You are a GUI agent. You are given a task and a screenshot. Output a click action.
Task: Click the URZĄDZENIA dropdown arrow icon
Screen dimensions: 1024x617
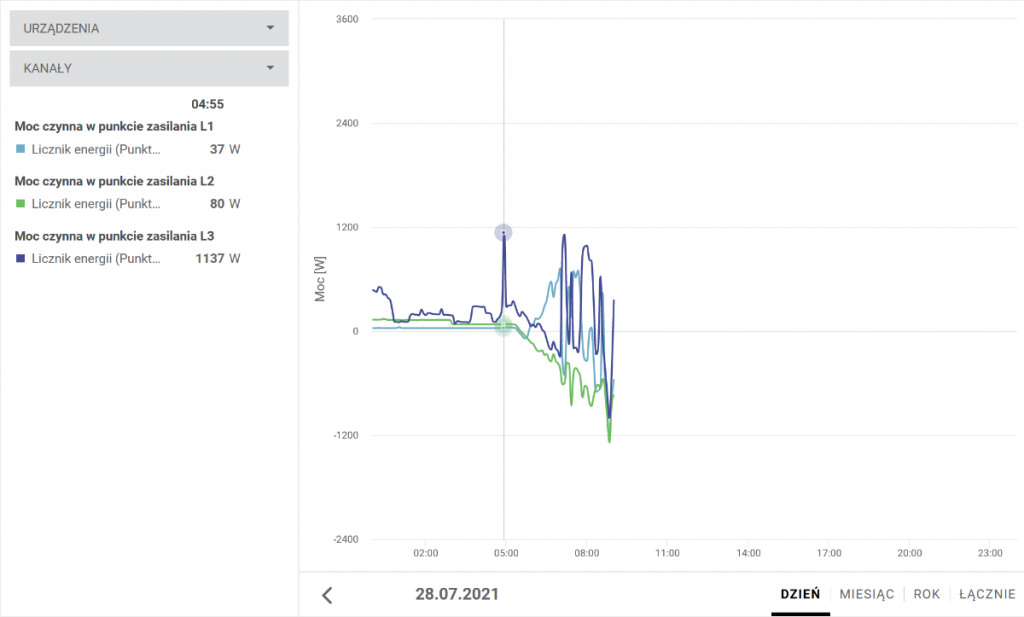270,28
